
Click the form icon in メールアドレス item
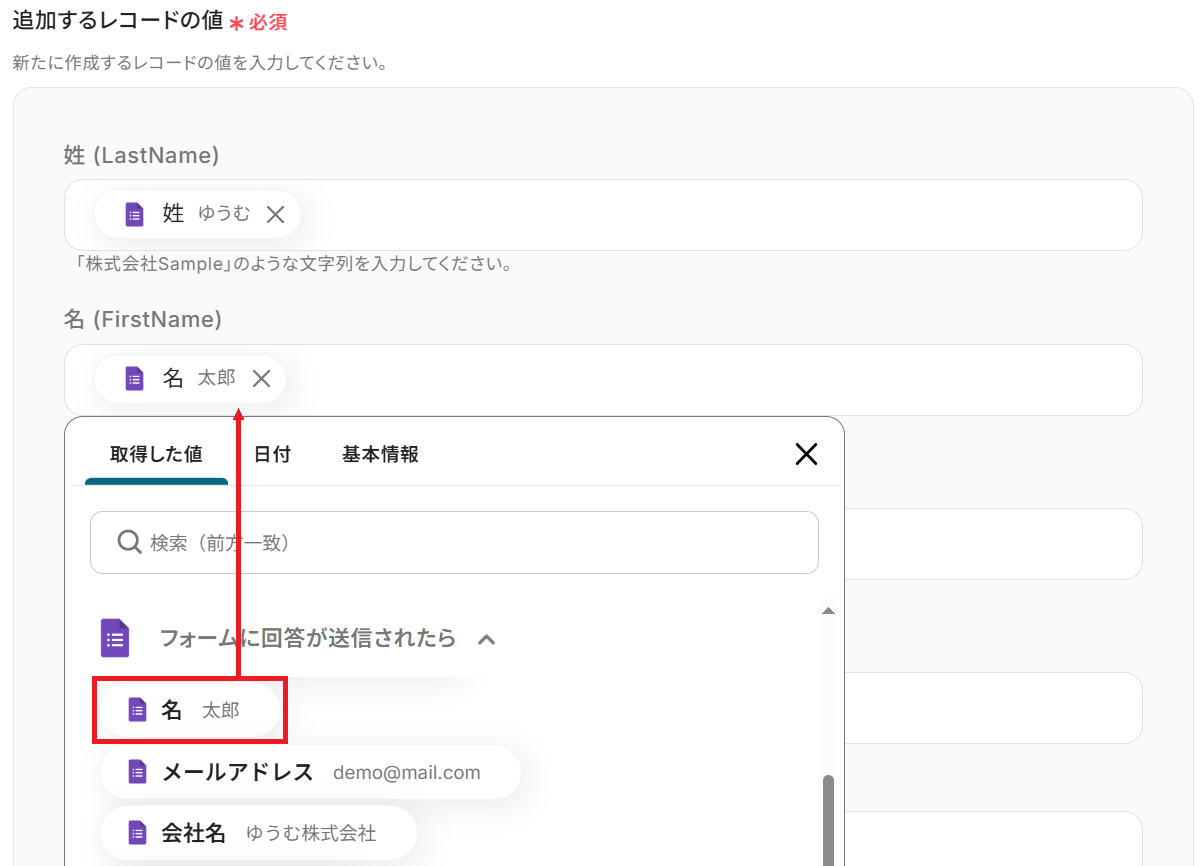pos(138,772)
